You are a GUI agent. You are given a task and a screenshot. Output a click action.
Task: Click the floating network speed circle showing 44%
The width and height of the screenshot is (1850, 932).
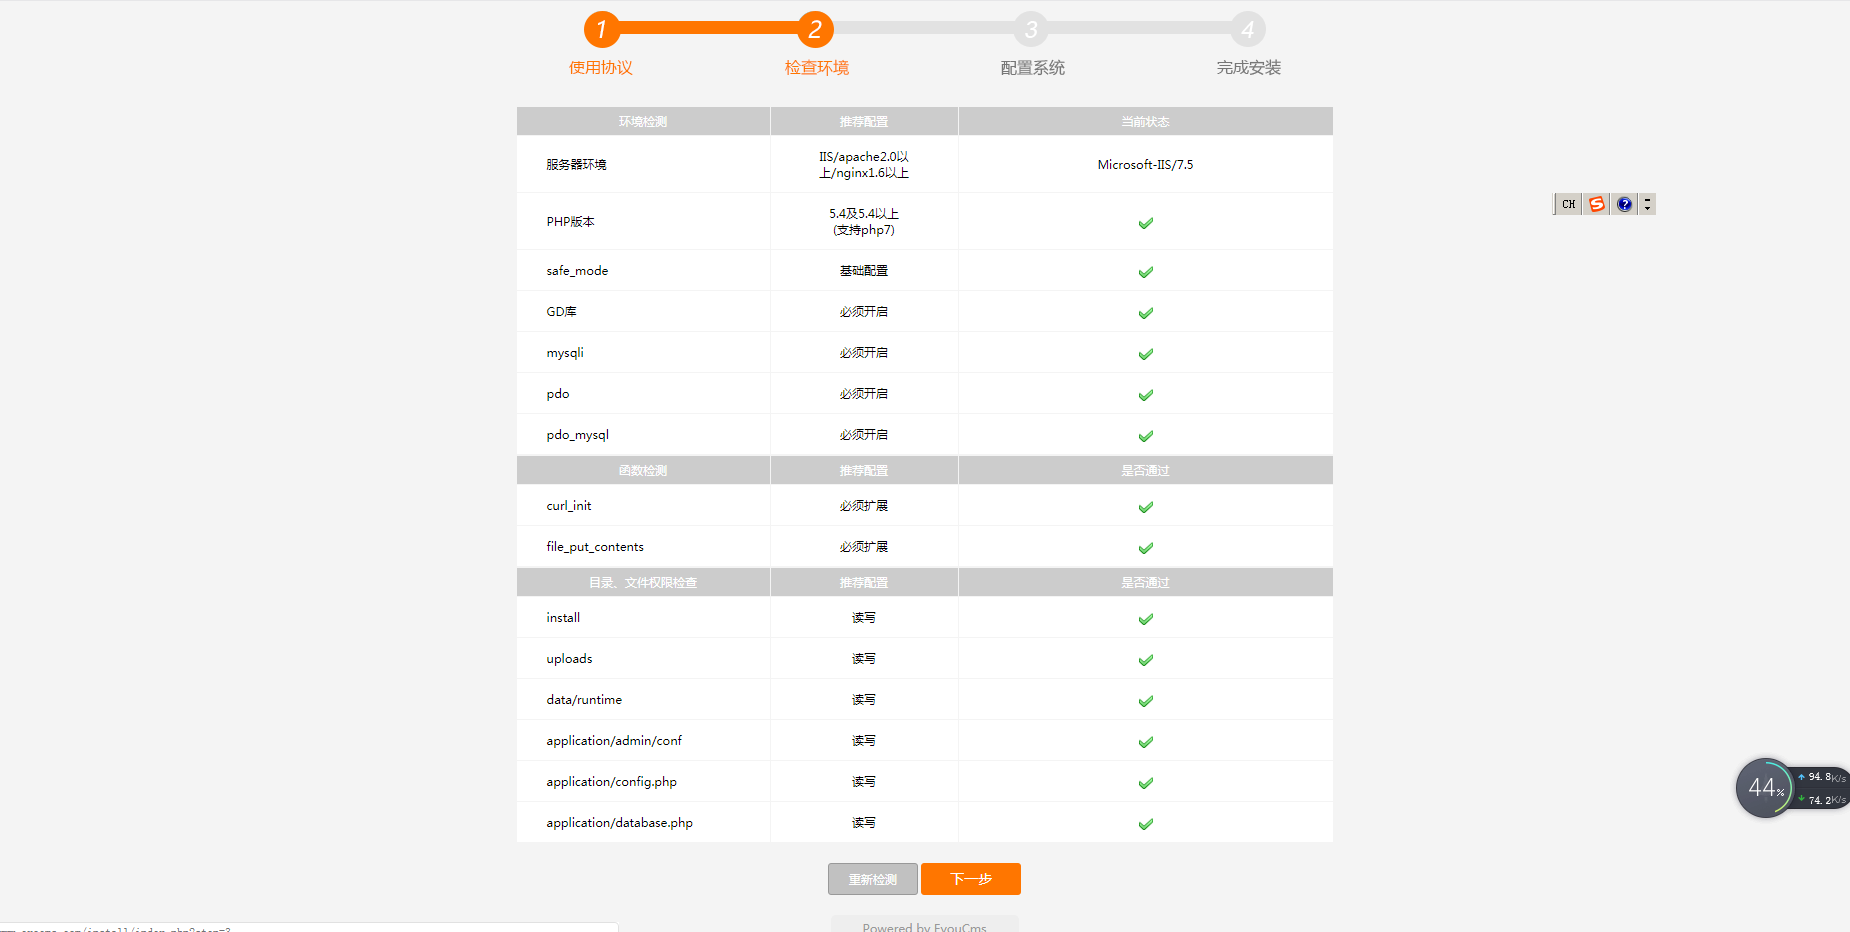click(x=1766, y=788)
